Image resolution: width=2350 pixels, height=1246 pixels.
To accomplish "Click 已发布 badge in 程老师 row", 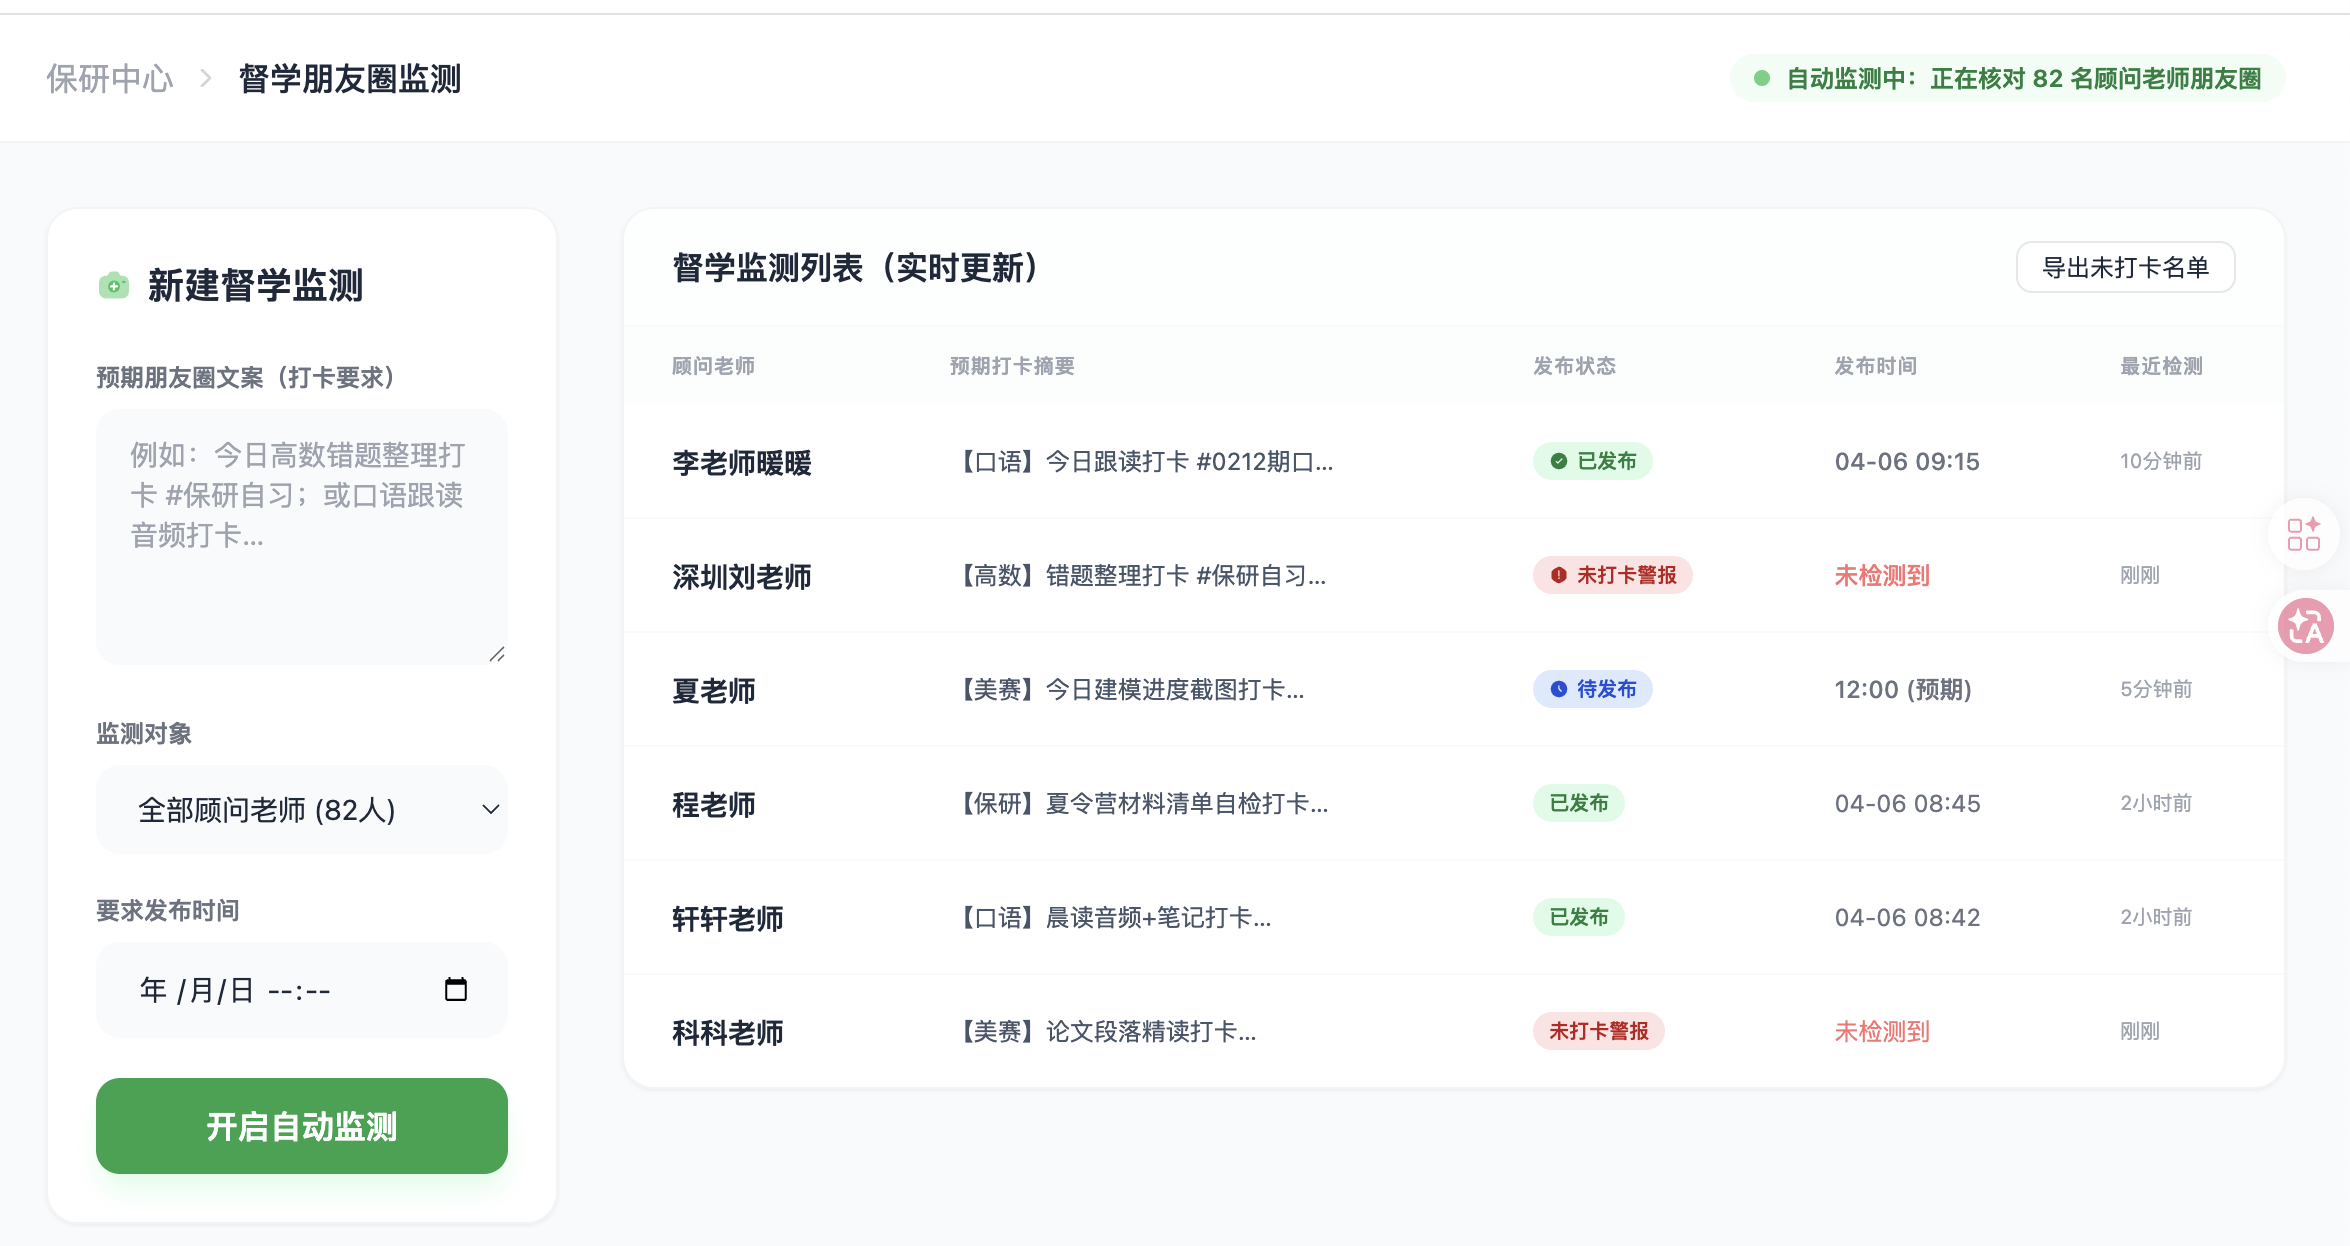I will 1579,803.
